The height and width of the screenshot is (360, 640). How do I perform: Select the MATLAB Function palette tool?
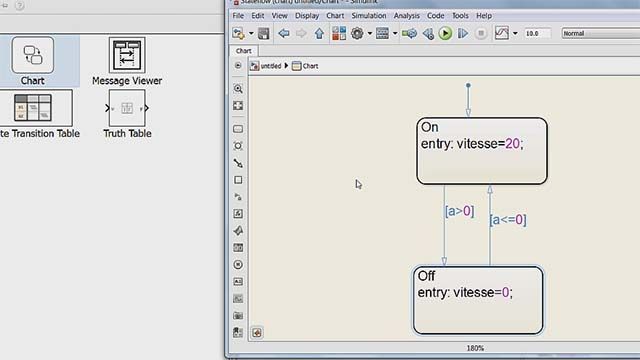point(238,231)
